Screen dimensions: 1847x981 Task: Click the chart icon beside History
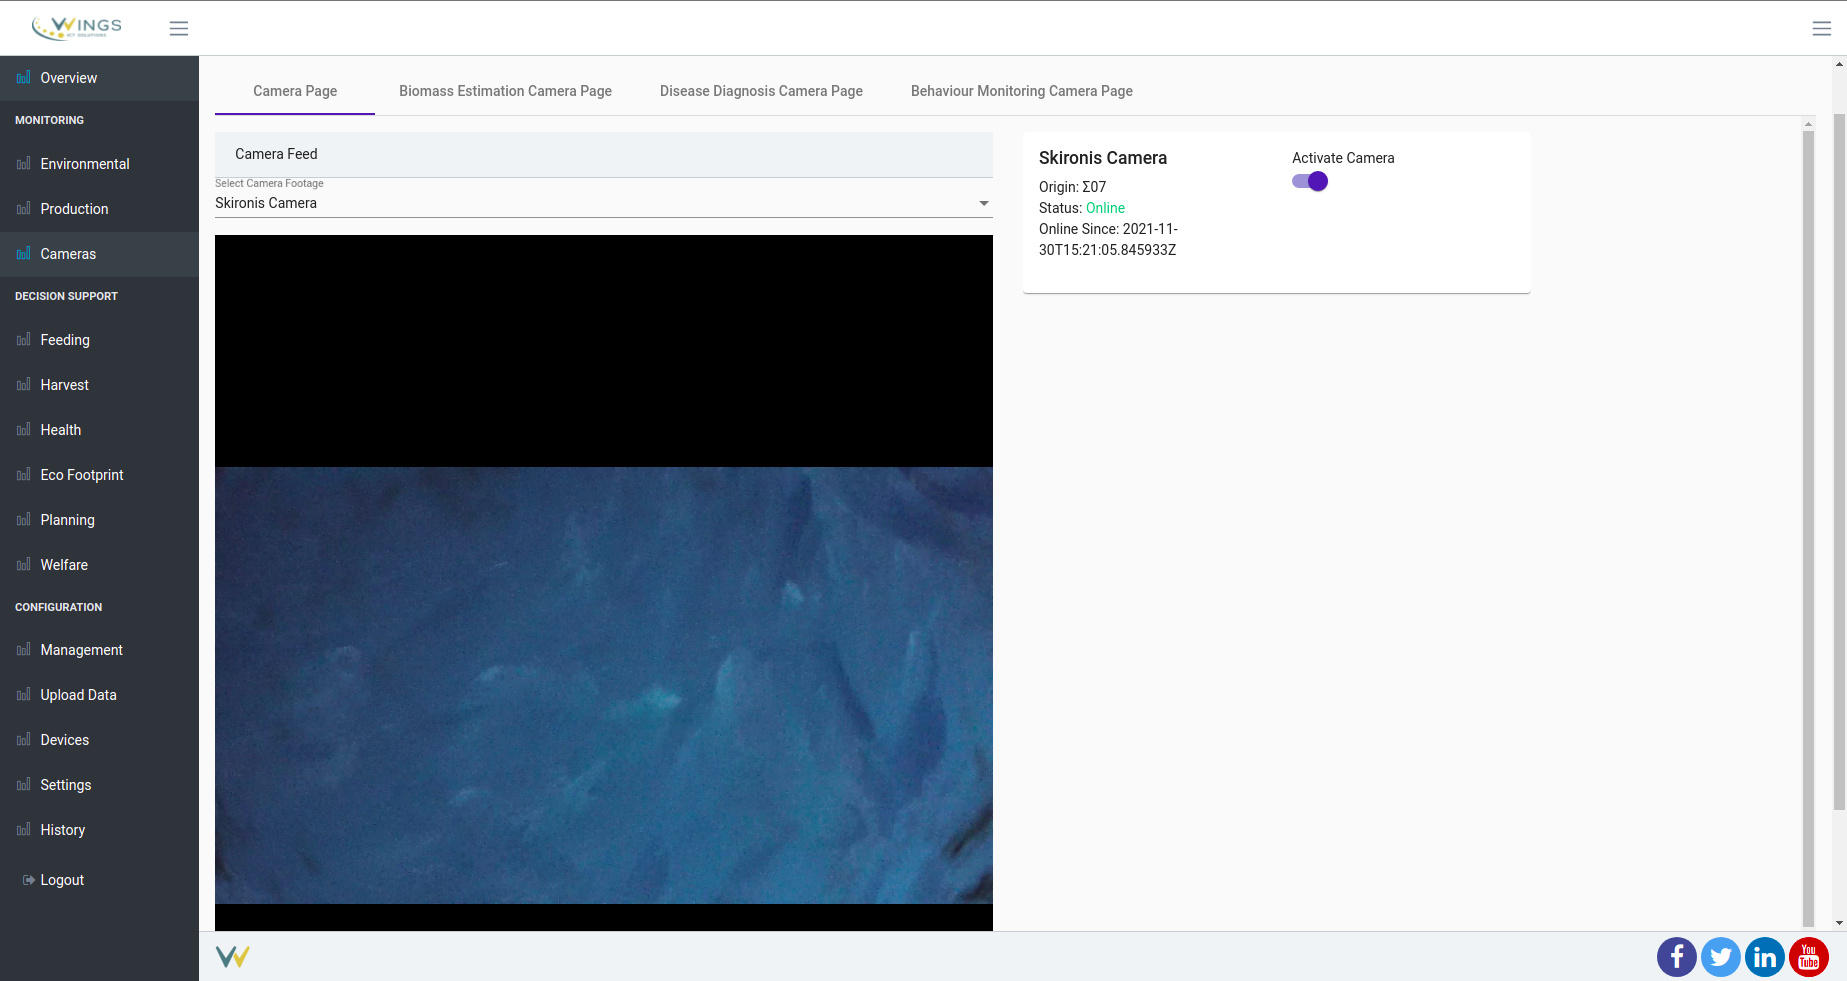pyautogui.click(x=24, y=829)
